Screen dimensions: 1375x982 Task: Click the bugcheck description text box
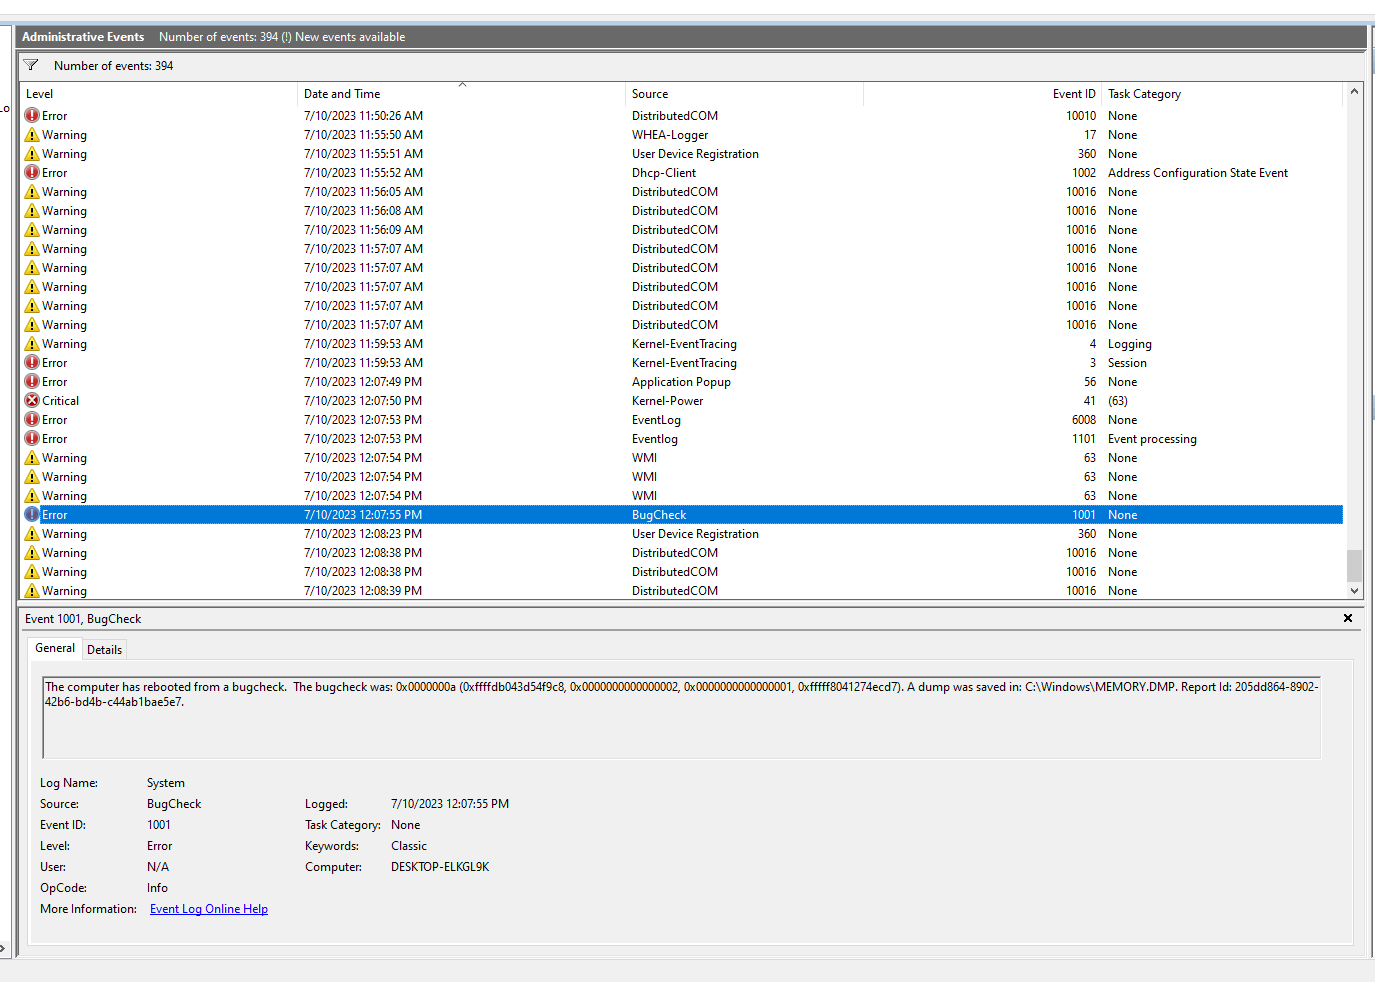tap(682, 717)
